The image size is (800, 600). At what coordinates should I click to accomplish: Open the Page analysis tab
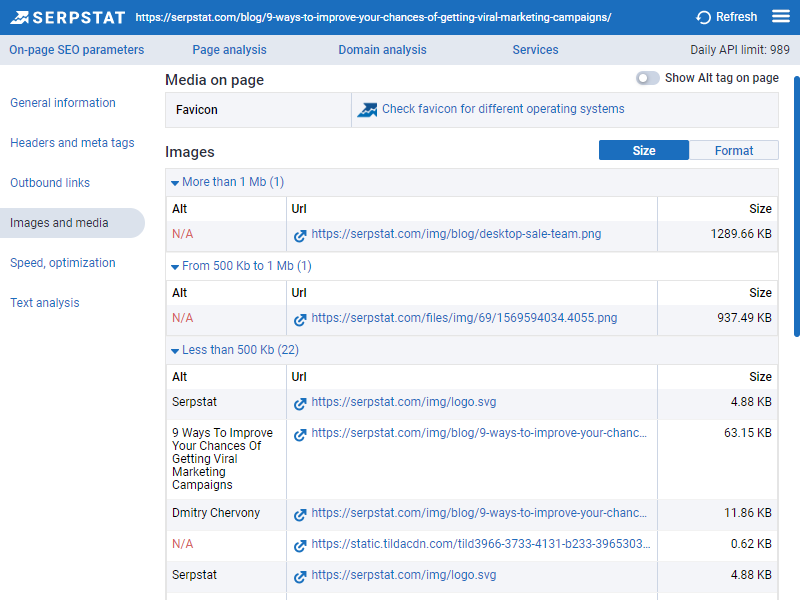pyautogui.click(x=229, y=50)
